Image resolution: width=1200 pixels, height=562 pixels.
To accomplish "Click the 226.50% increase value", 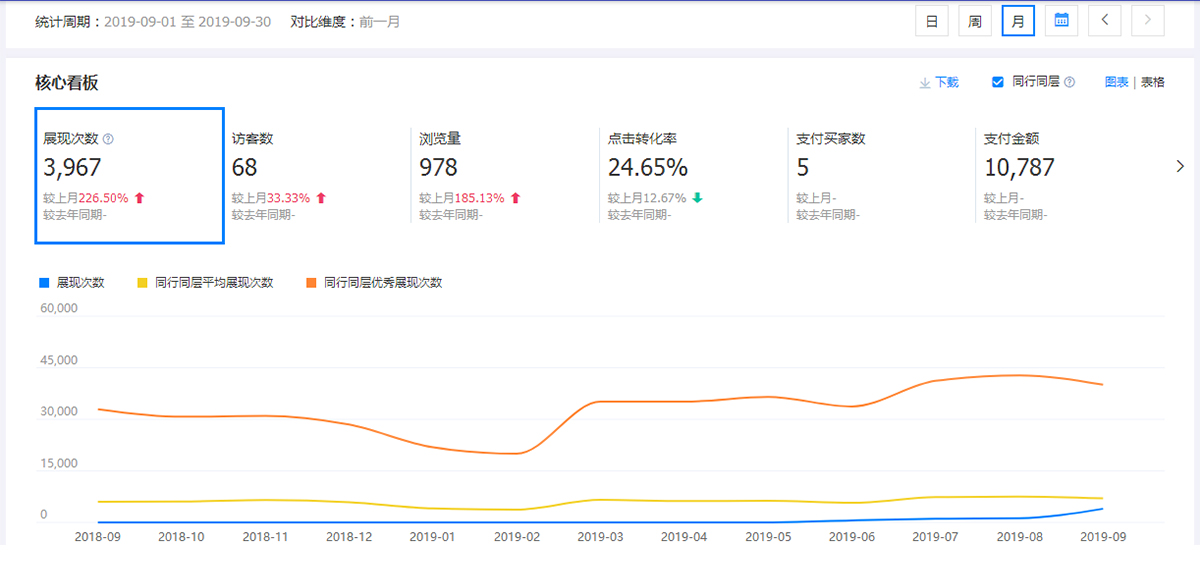I will [x=103, y=198].
